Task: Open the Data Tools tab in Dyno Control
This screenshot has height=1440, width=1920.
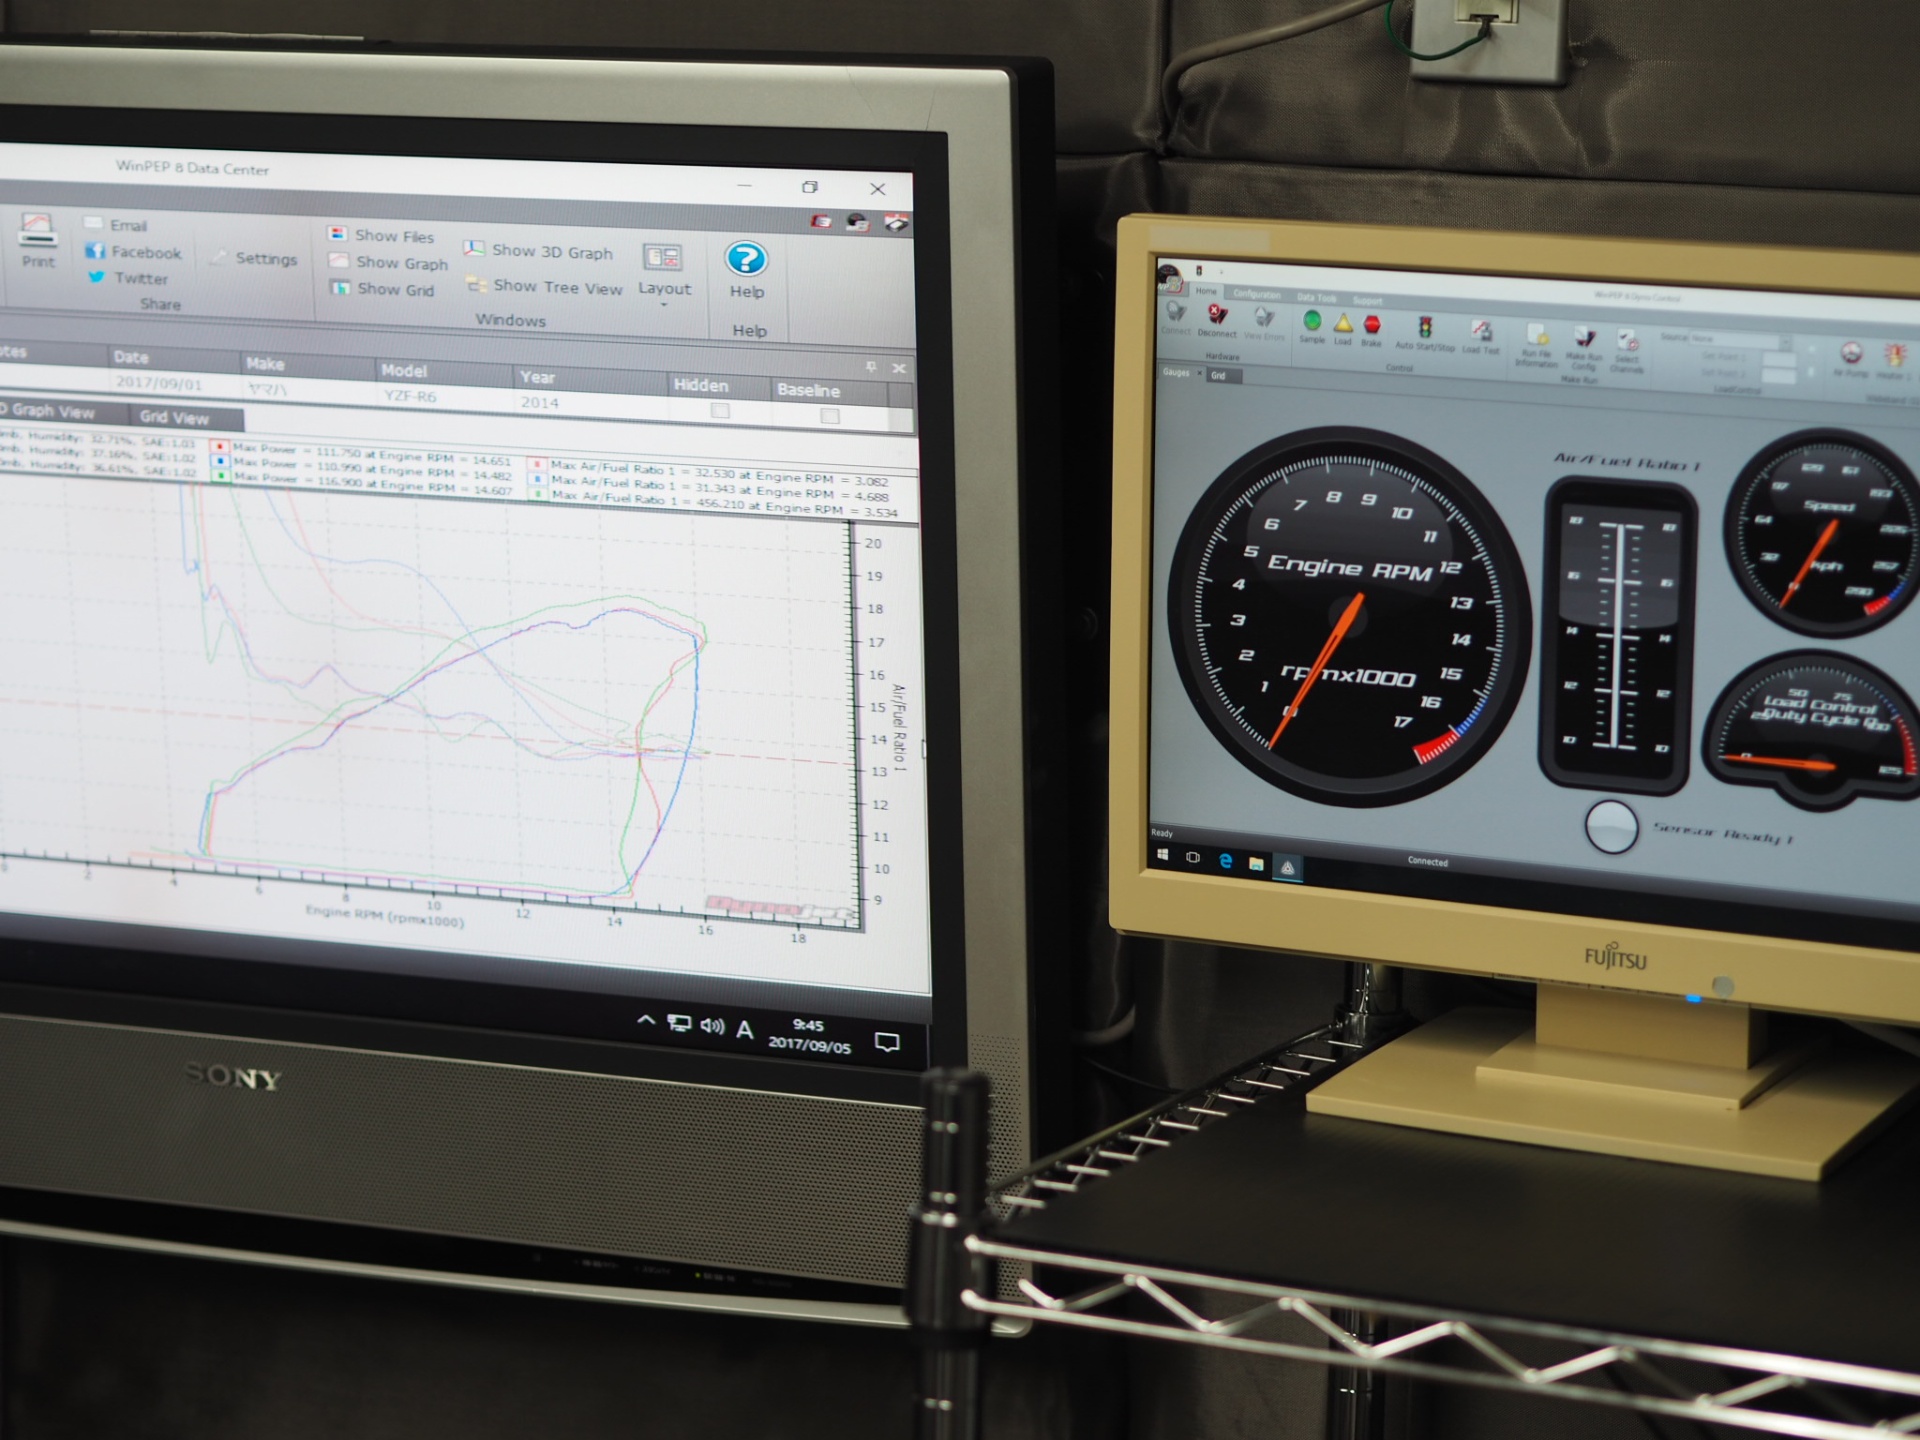Action: (x=1316, y=297)
